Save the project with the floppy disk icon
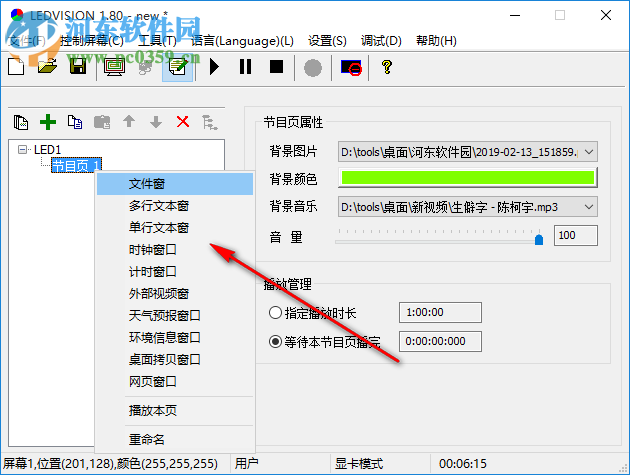 78,67
